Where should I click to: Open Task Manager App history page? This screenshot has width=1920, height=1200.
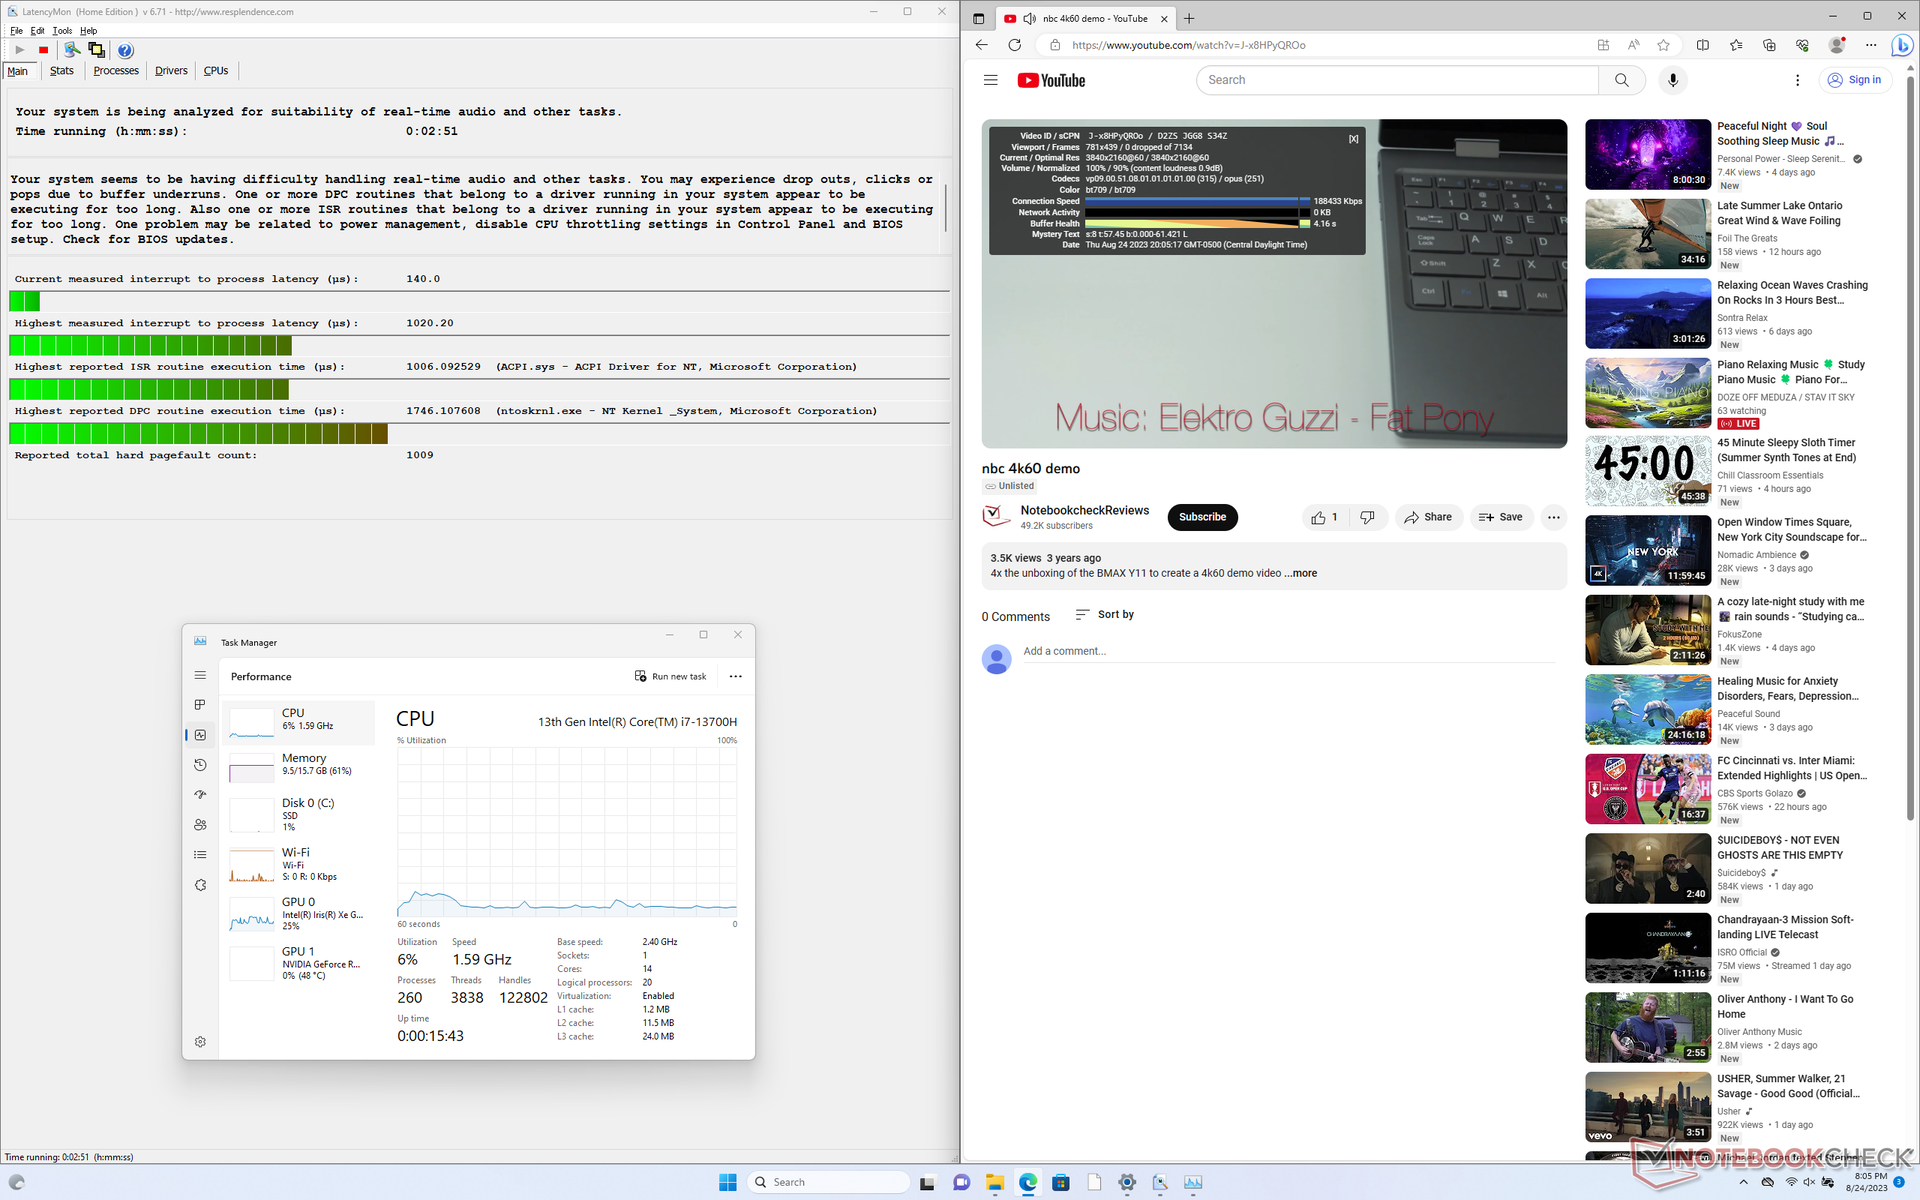pos(200,765)
